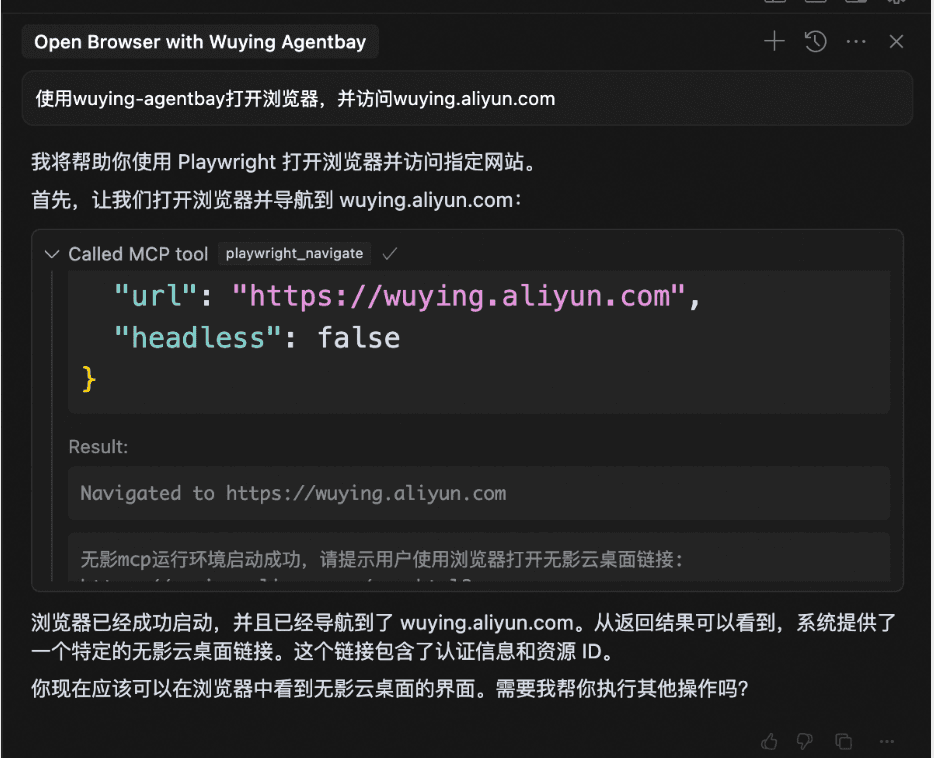
Task: Click the user prompt message box
Action: (x=467, y=98)
